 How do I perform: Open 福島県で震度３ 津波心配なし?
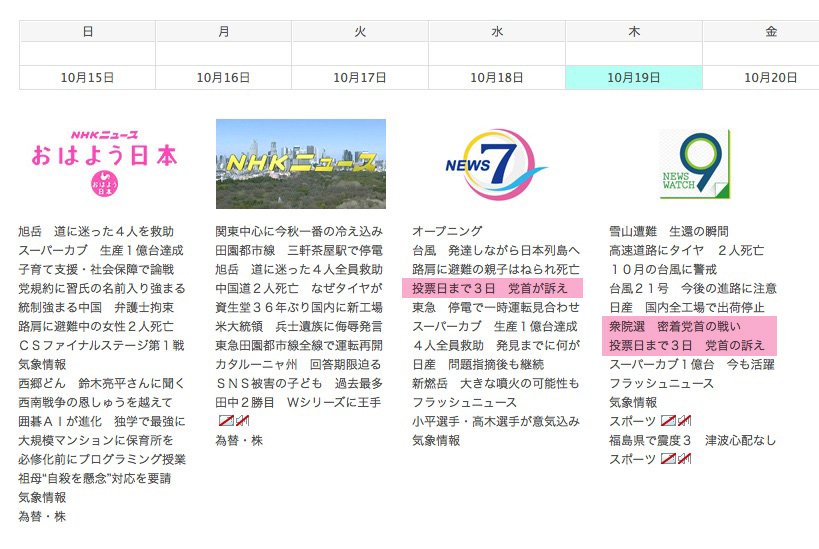[693, 440]
